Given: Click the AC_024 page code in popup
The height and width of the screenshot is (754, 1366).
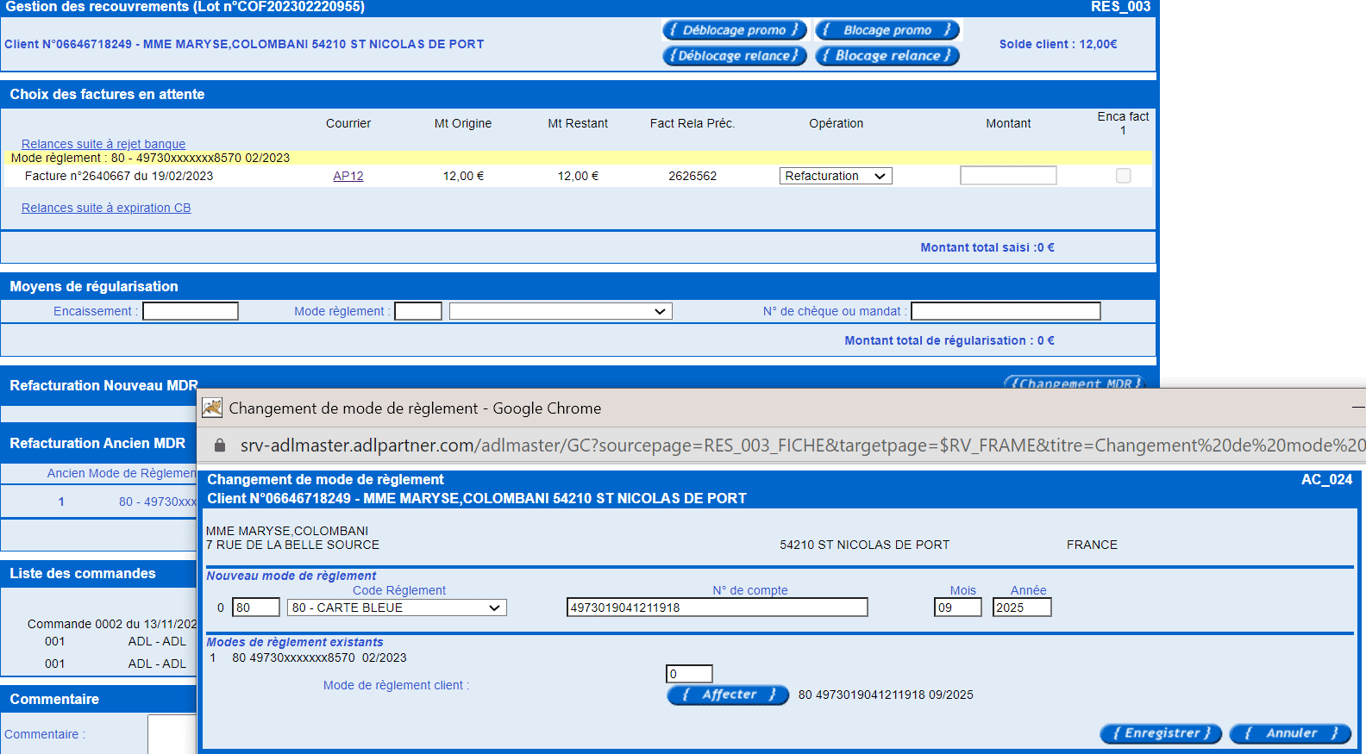Looking at the screenshot, I should pos(1327,480).
